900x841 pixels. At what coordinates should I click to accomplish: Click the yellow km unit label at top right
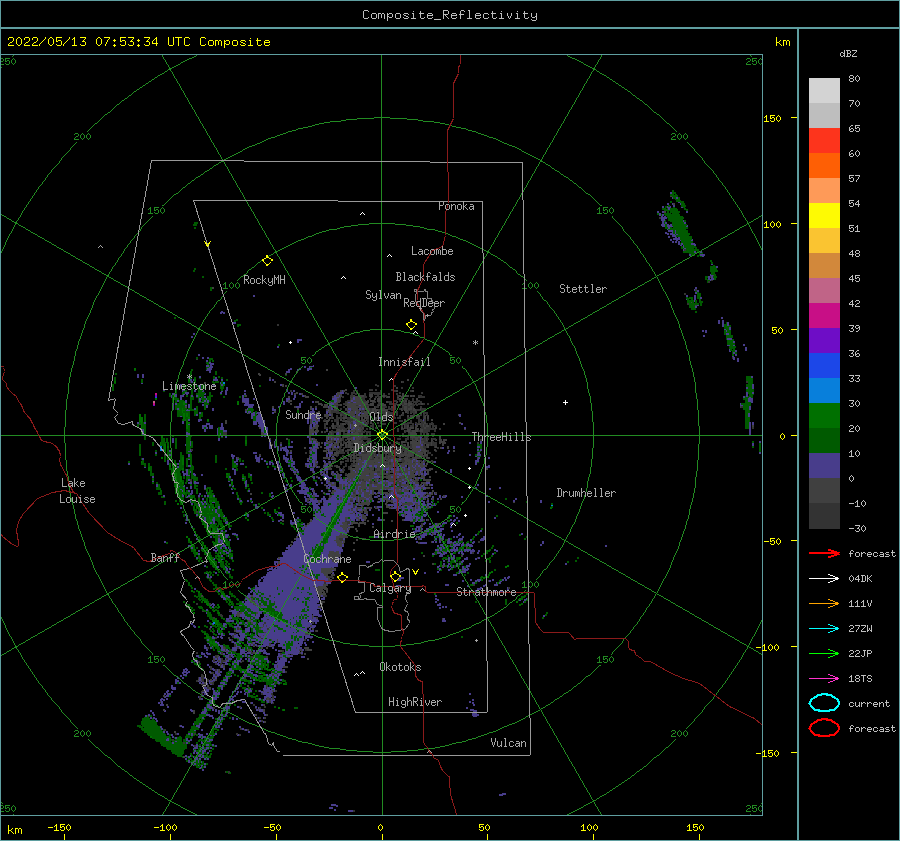tap(782, 42)
